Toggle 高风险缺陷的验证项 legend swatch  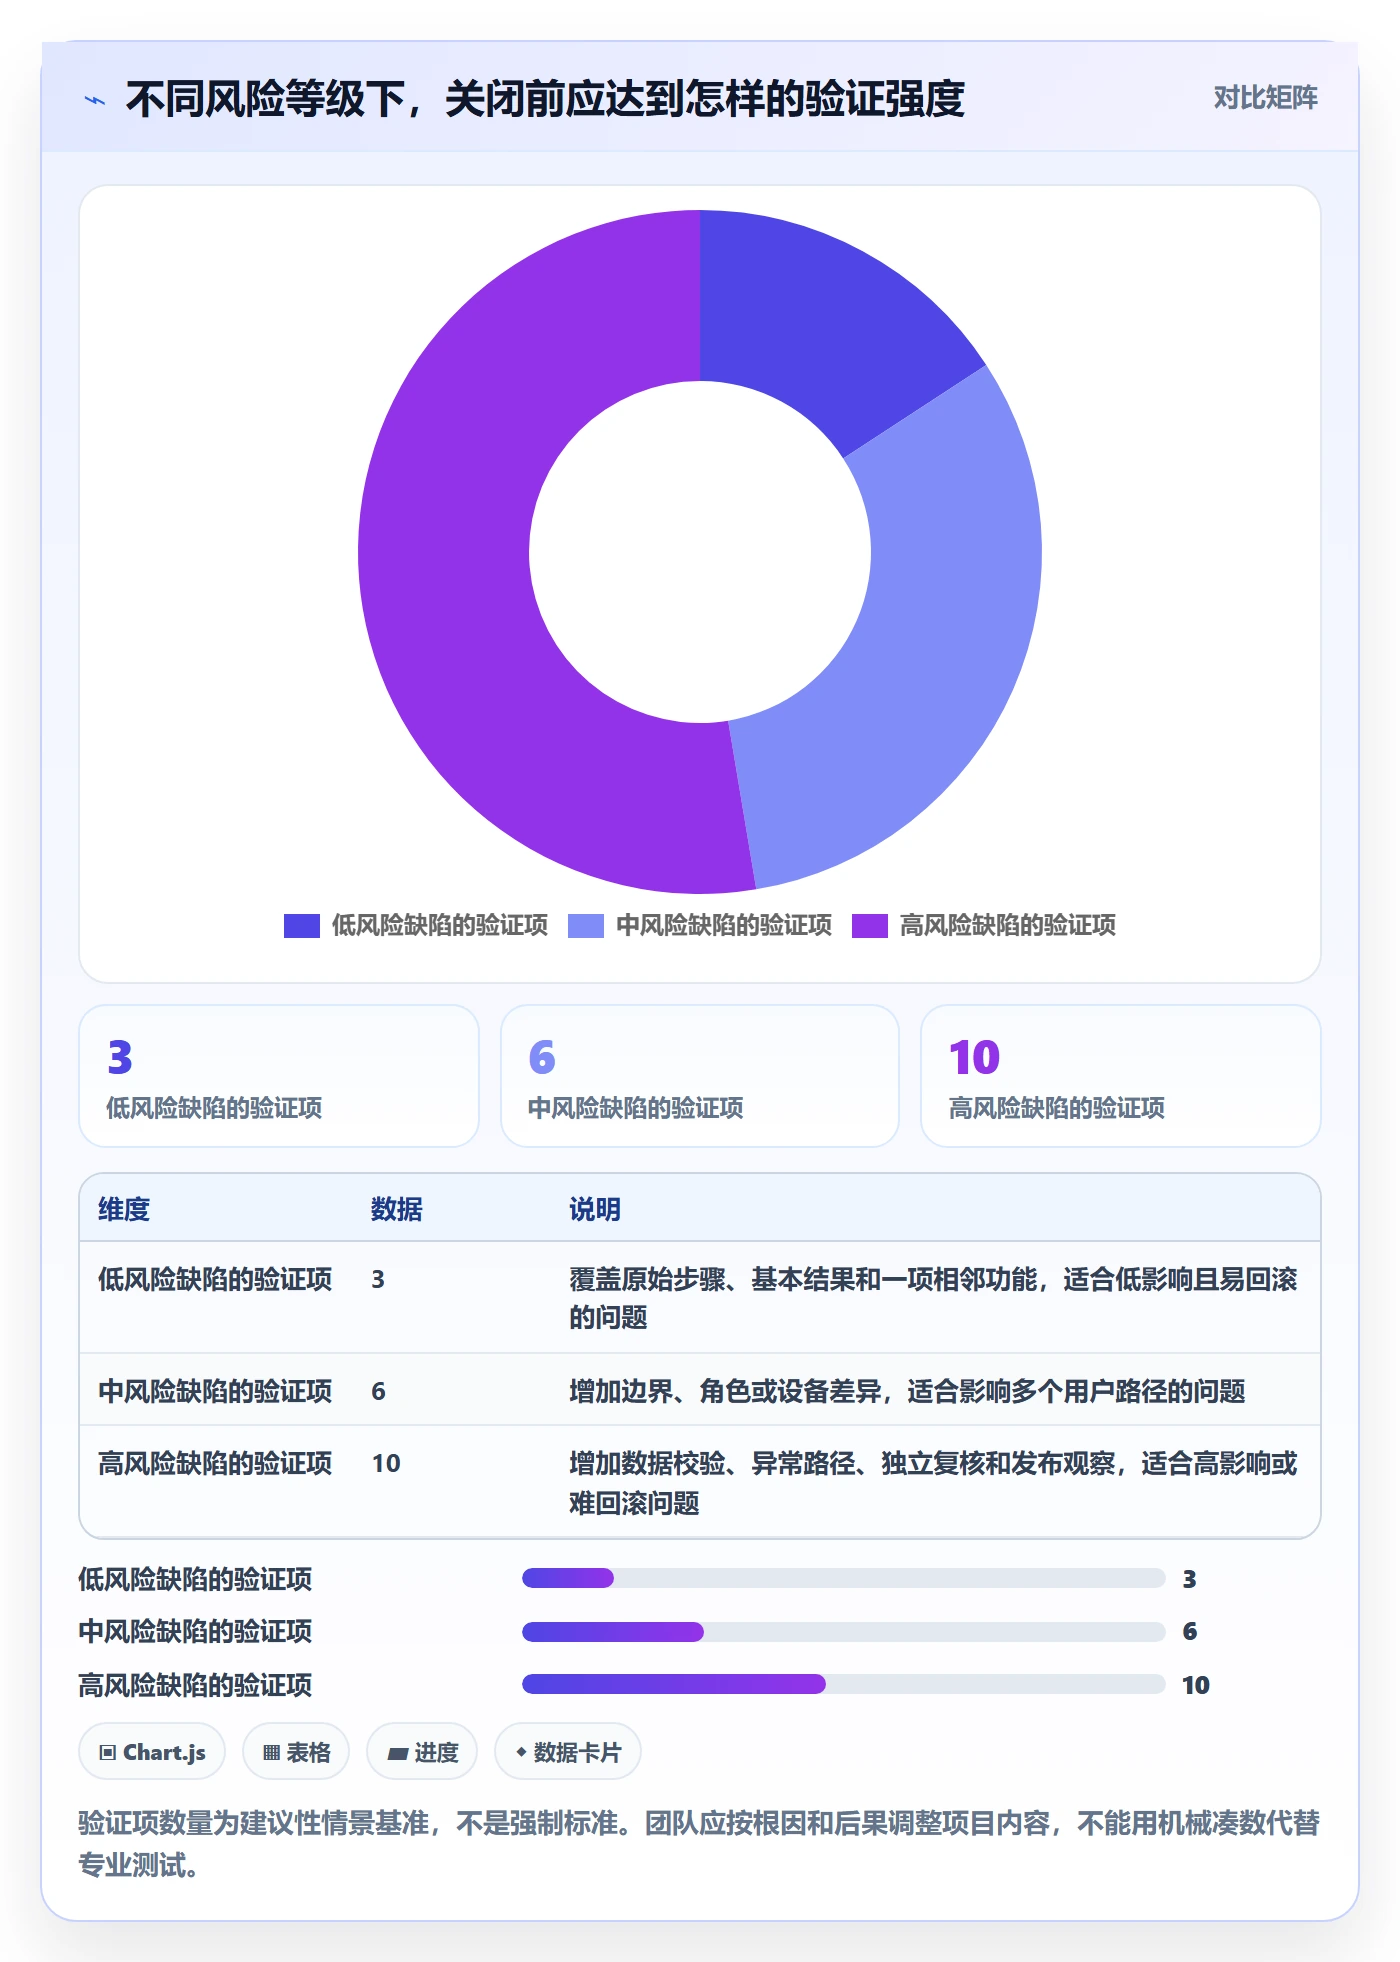point(869,926)
